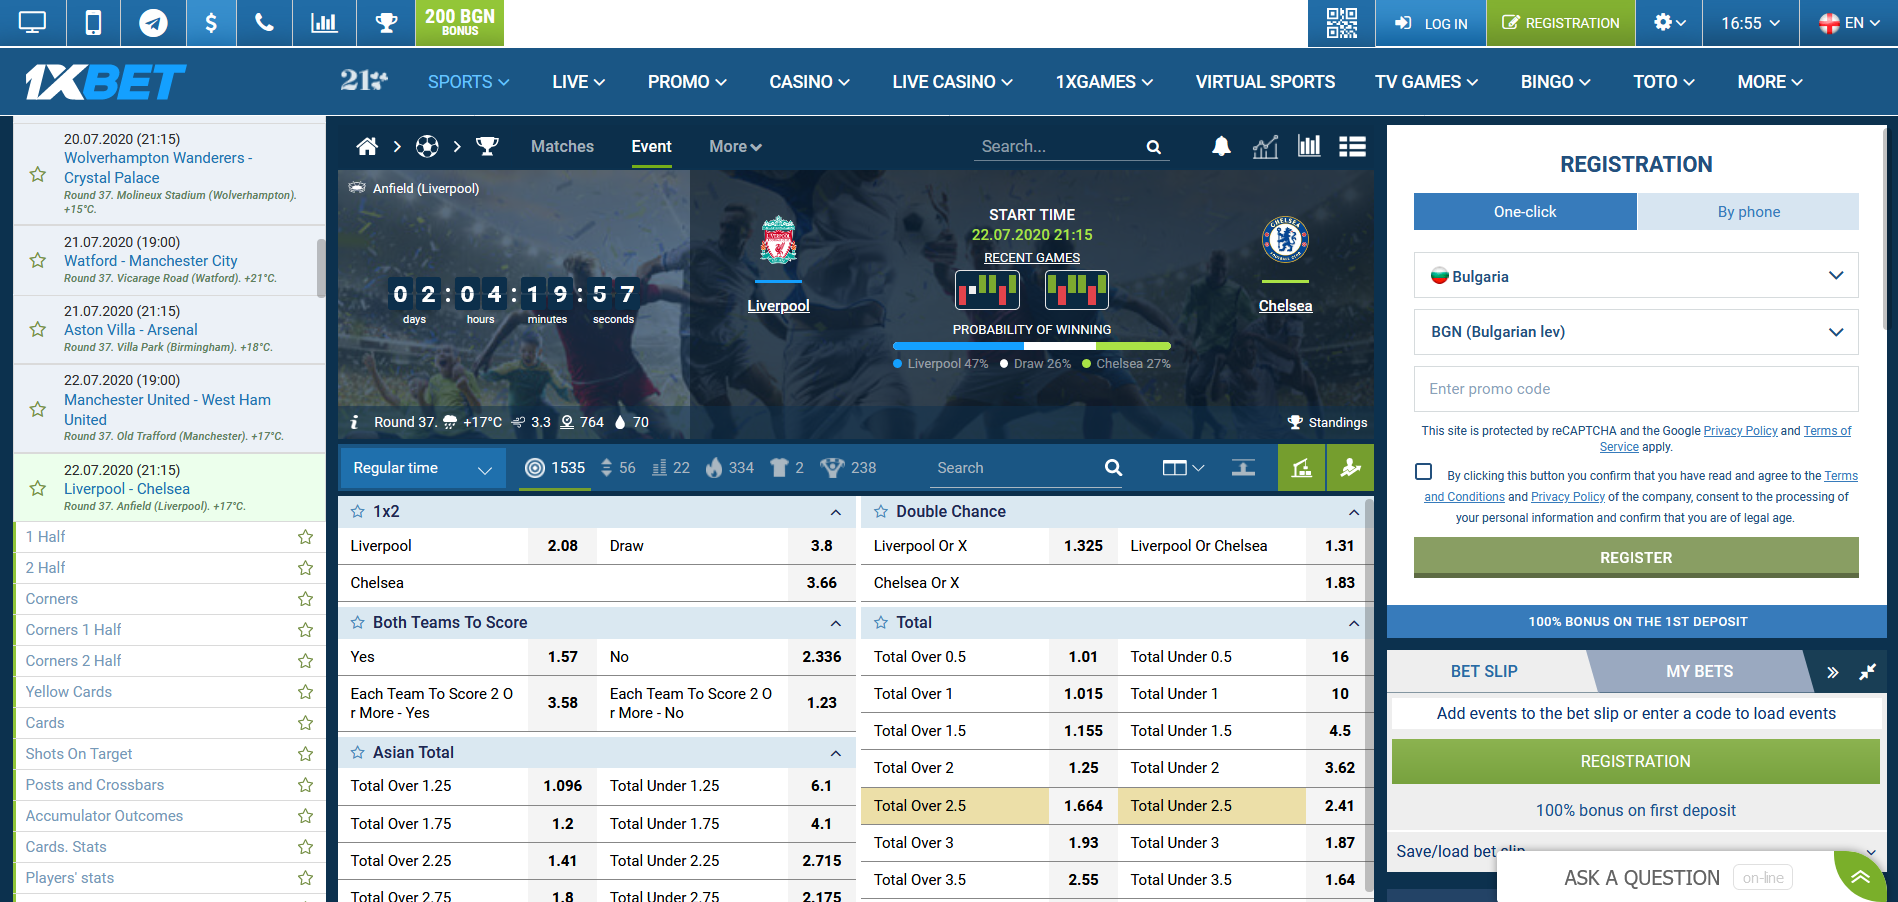Click the markets search magnifier icon
The image size is (1898, 902).
(x=1113, y=468)
